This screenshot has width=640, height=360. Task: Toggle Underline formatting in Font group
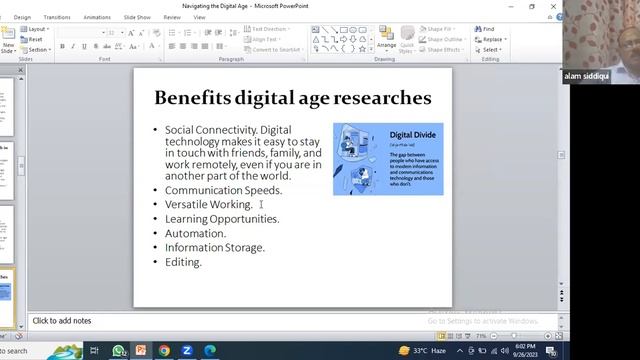(x=84, y=47)
